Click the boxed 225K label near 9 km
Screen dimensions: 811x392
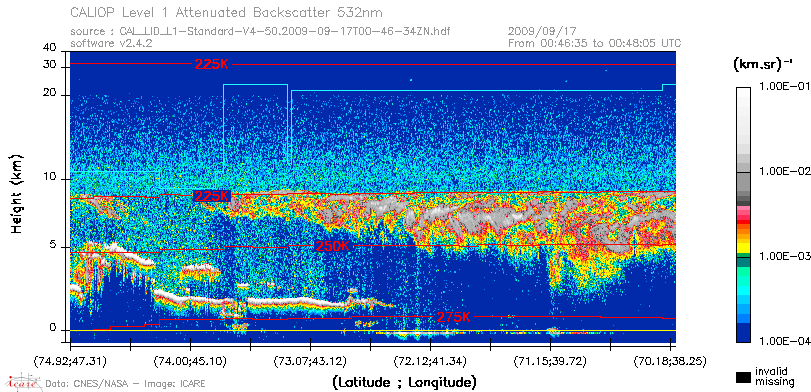tap(211, 197)
